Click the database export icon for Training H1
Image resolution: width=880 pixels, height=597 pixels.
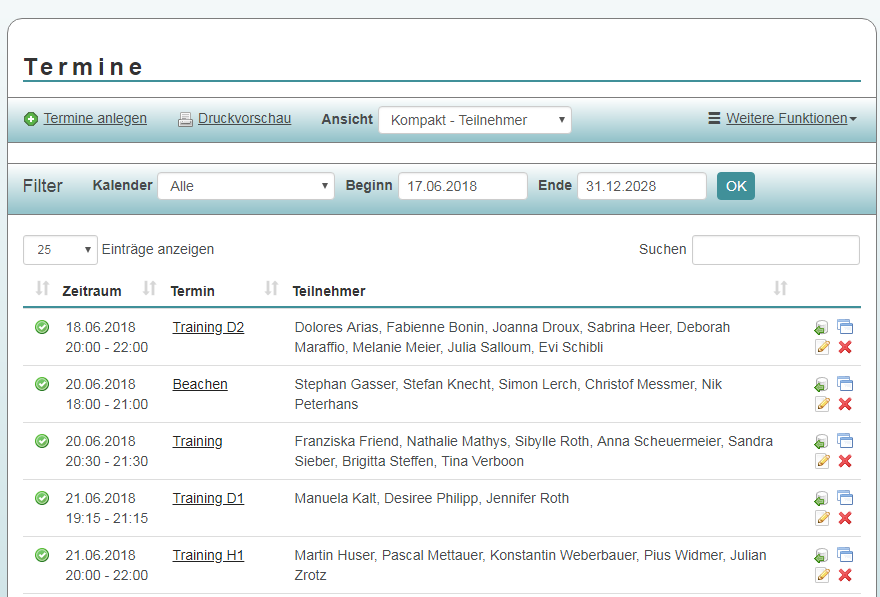(x=821, y=555)
